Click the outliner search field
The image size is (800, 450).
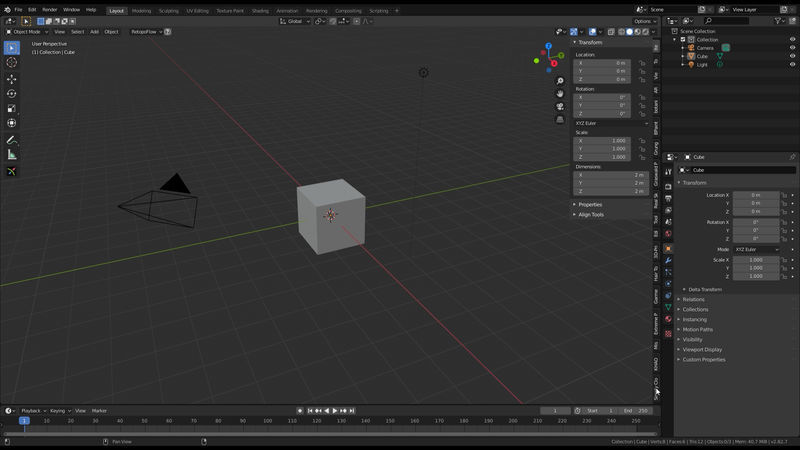[x=726, y=21]
